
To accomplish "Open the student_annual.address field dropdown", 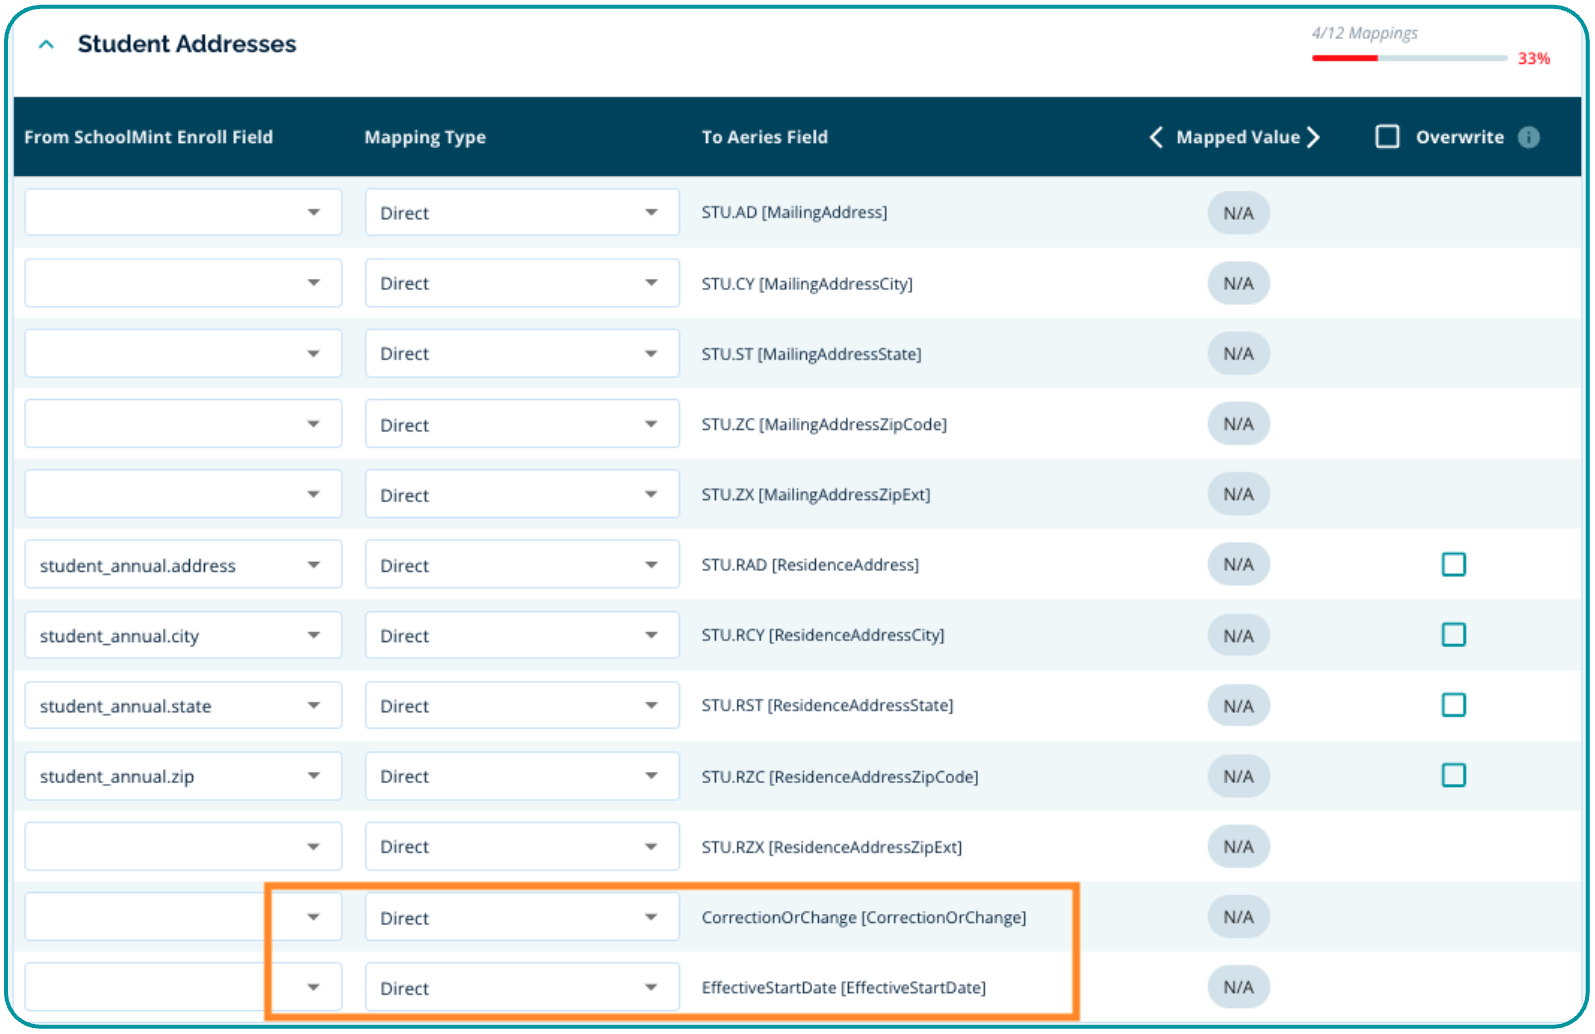I will [x=183, y=565].
